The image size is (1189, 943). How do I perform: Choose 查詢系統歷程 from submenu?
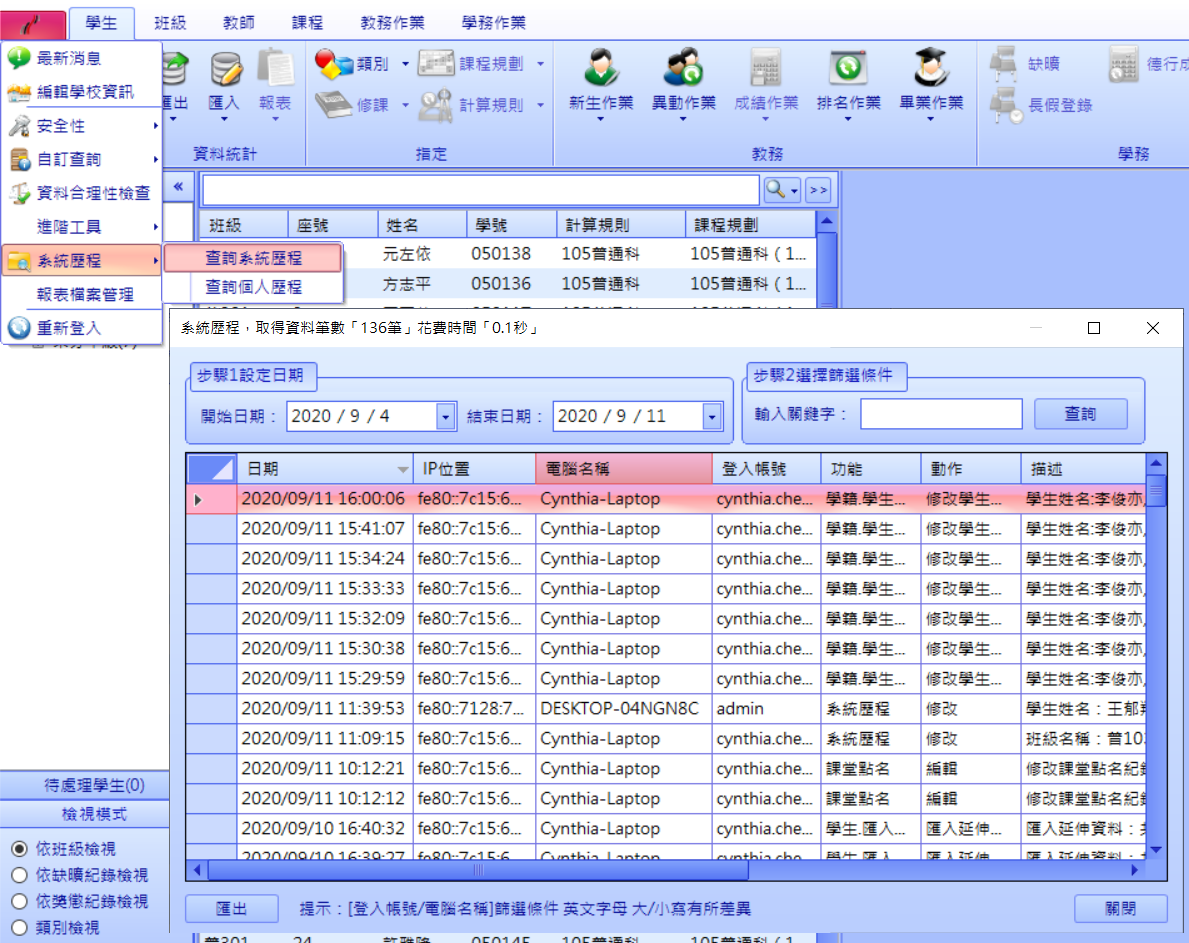[253, 258]
